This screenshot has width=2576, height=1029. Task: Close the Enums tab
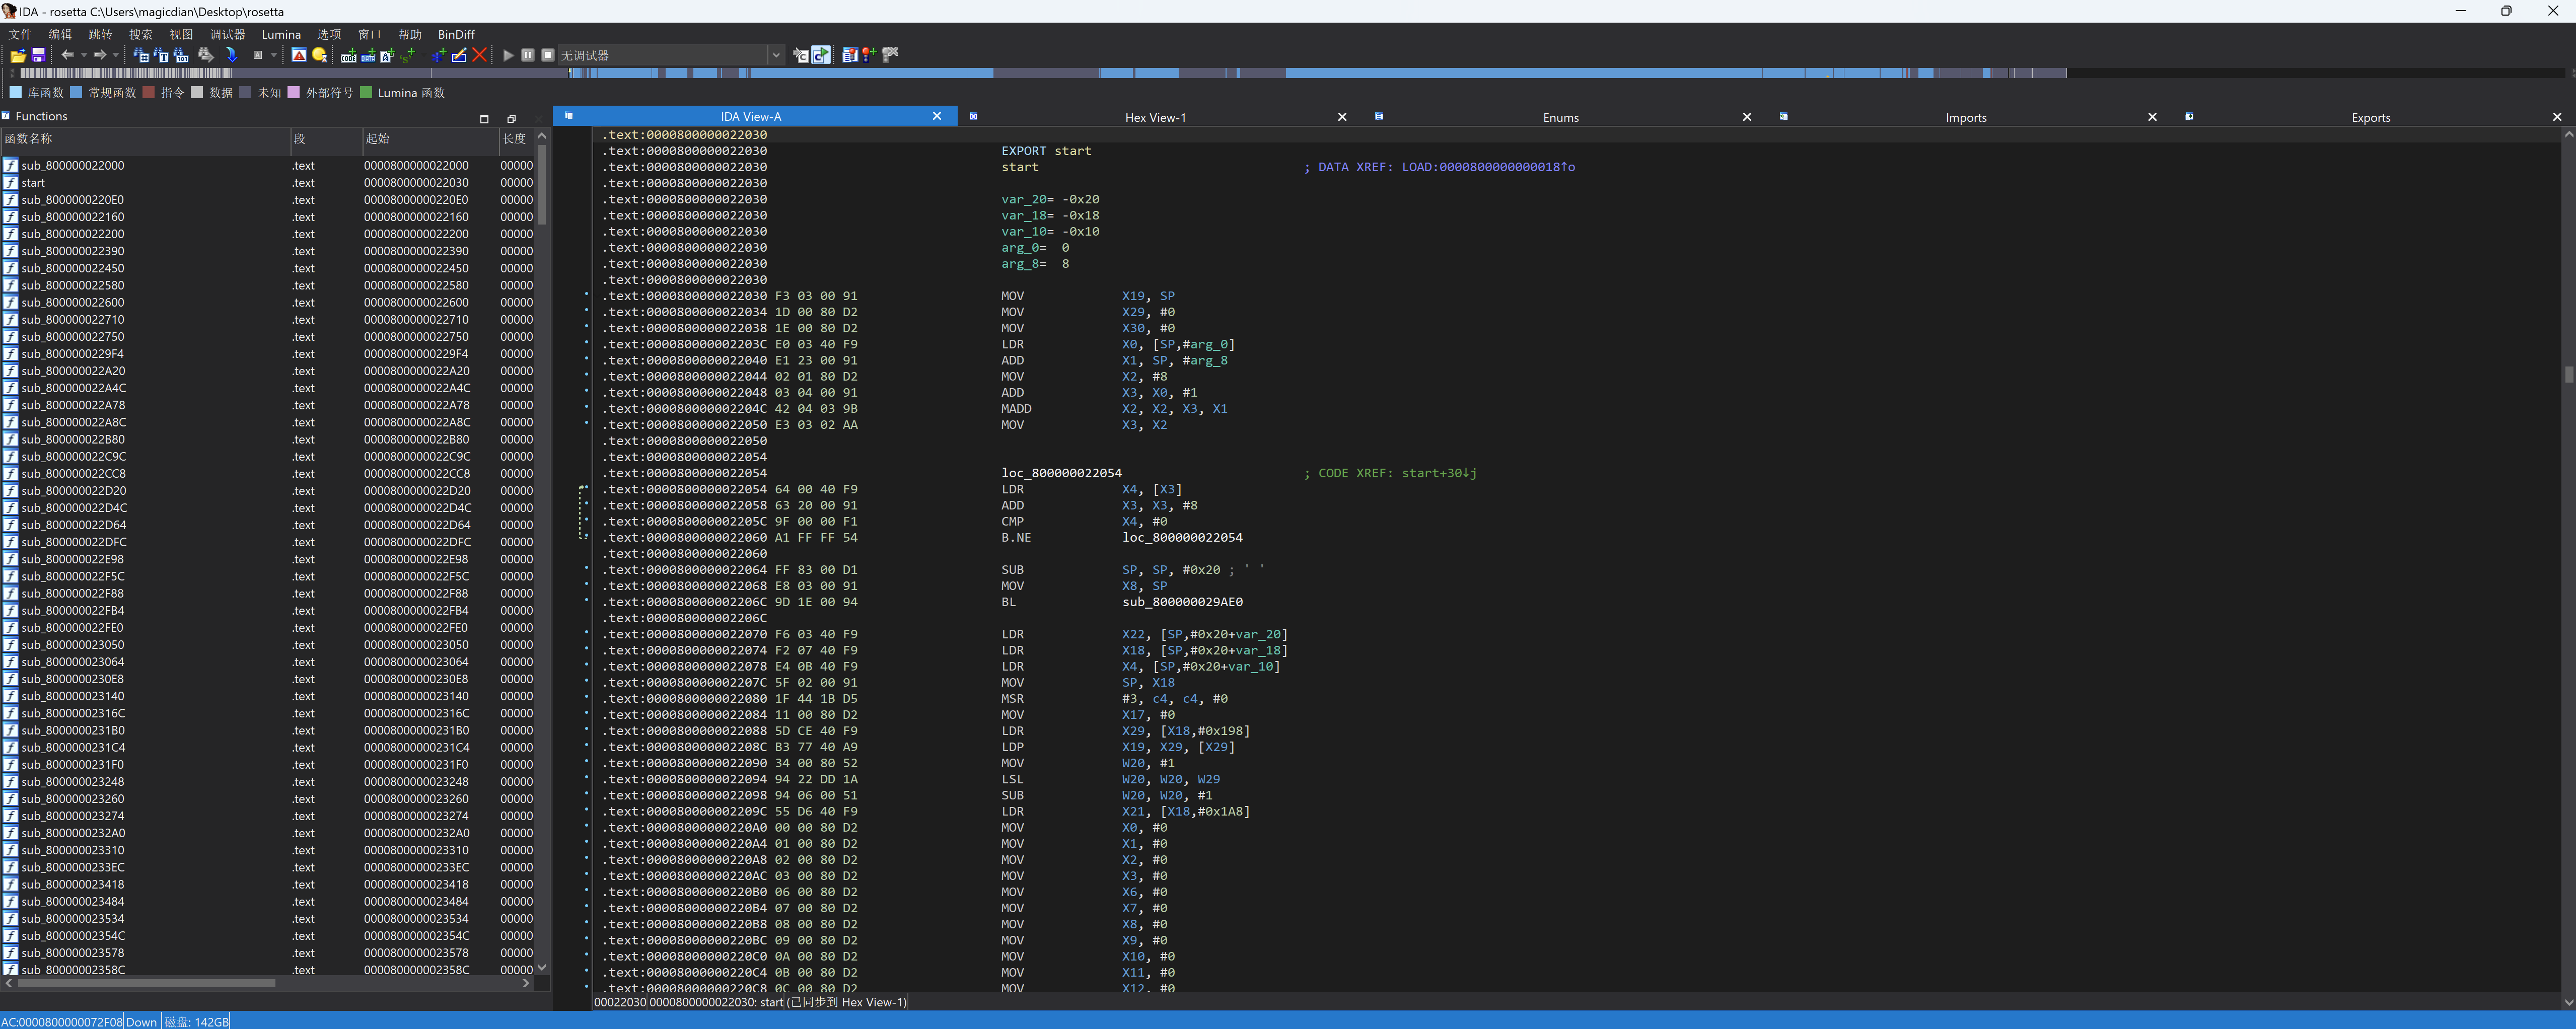click(x=1746, y=117)
